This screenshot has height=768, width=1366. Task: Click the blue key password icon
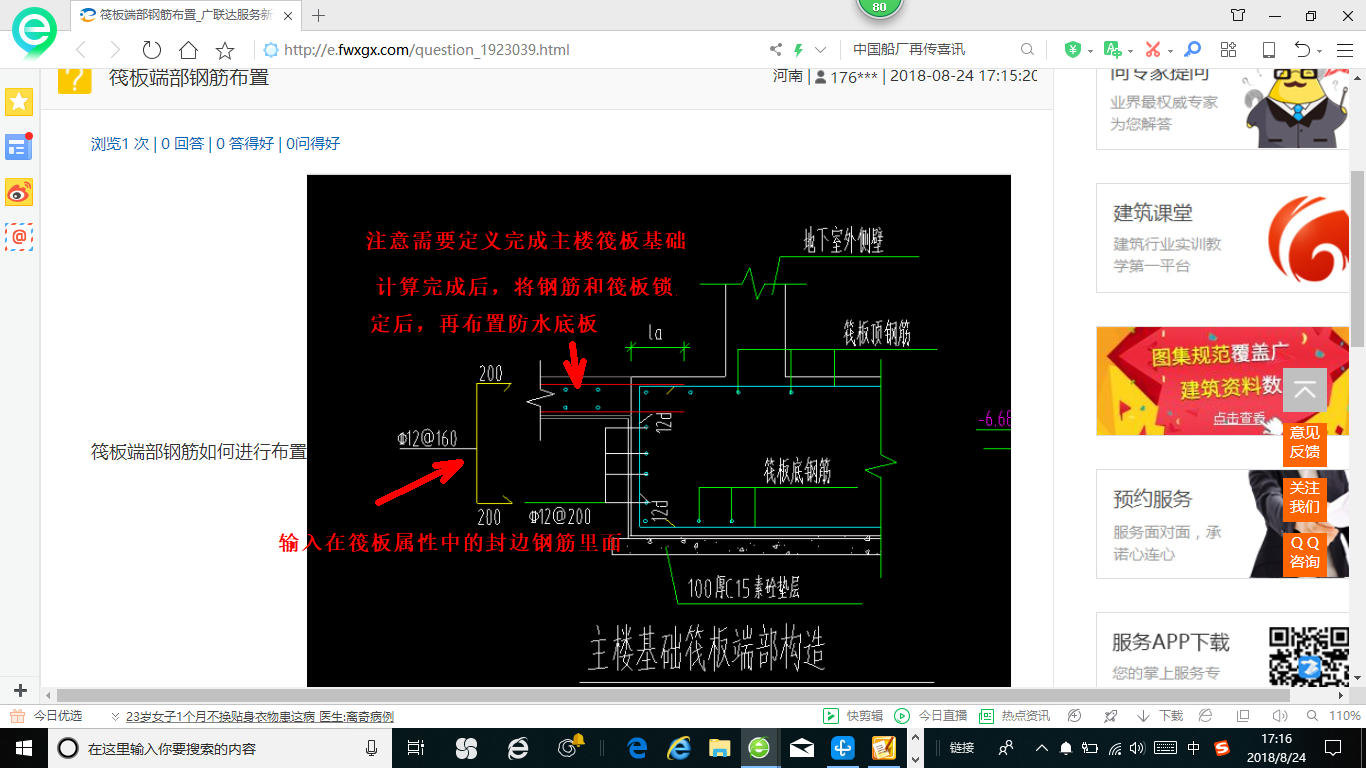[x=1192, y=49]
